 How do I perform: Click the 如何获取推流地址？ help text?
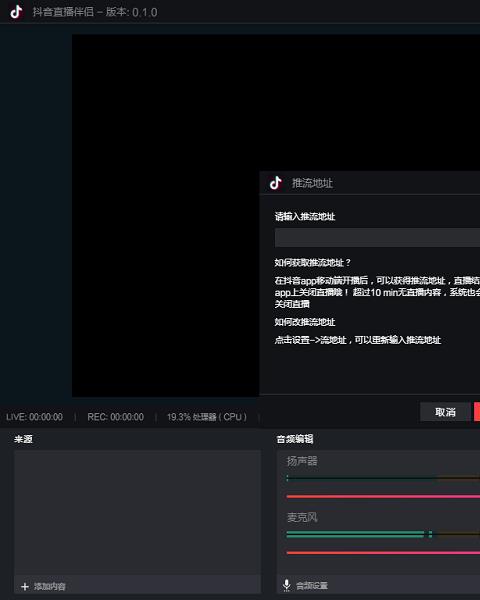312,262
